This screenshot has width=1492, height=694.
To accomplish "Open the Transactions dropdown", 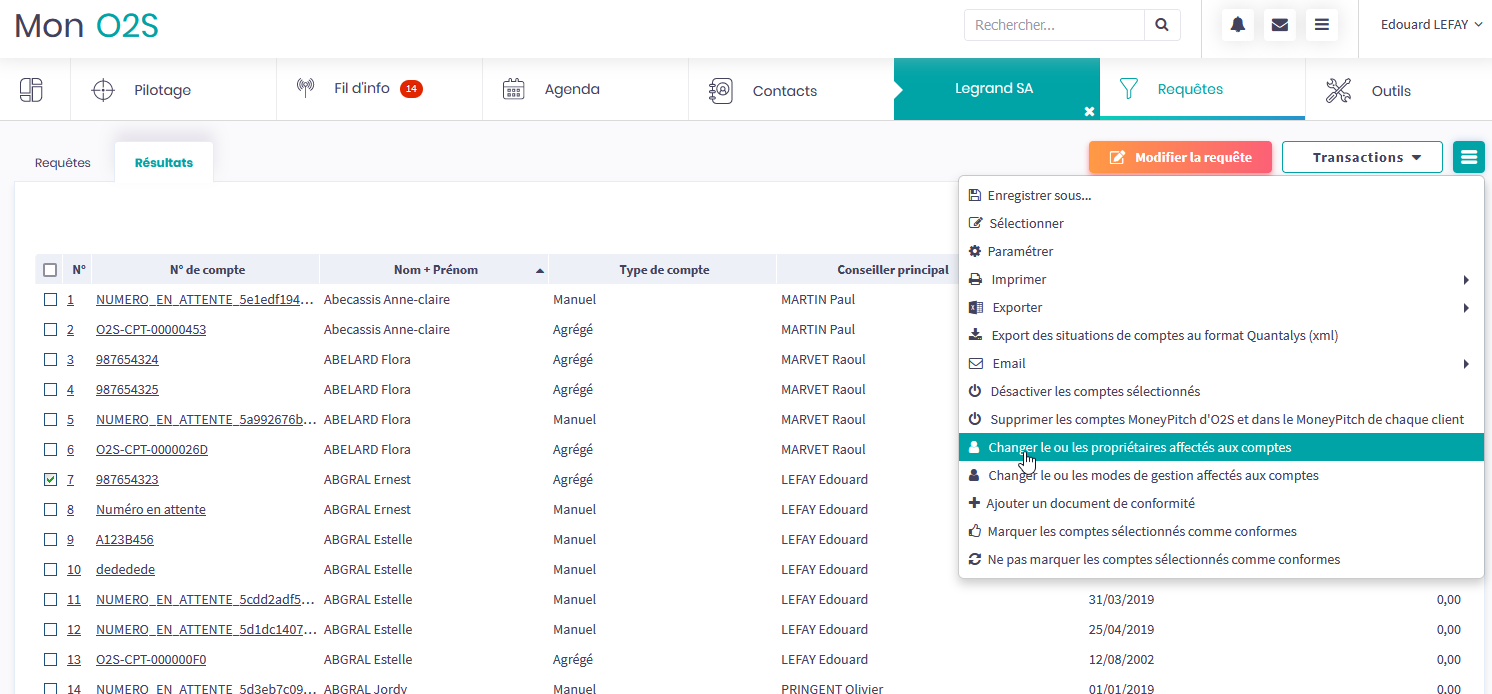I will [1361, 157].
